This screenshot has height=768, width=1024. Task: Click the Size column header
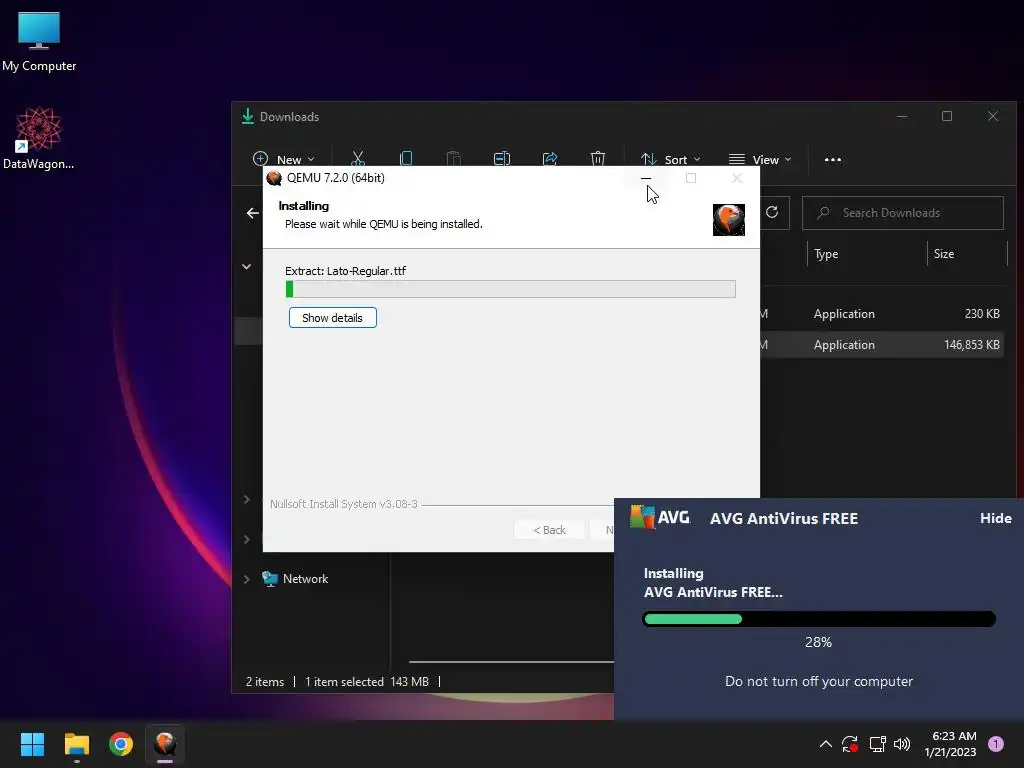click(x=944, y=254)
